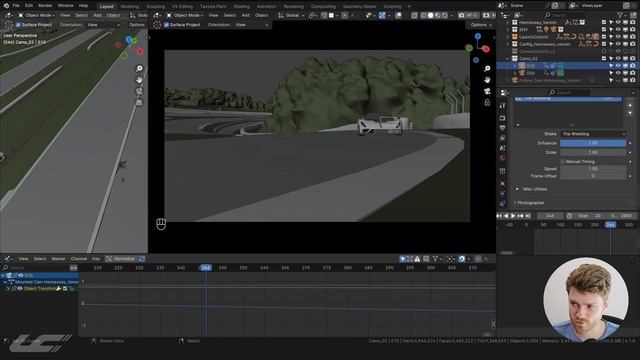Switch to Geometry Nodes workspace tab

pyautogui.click(x=359, y=7)
